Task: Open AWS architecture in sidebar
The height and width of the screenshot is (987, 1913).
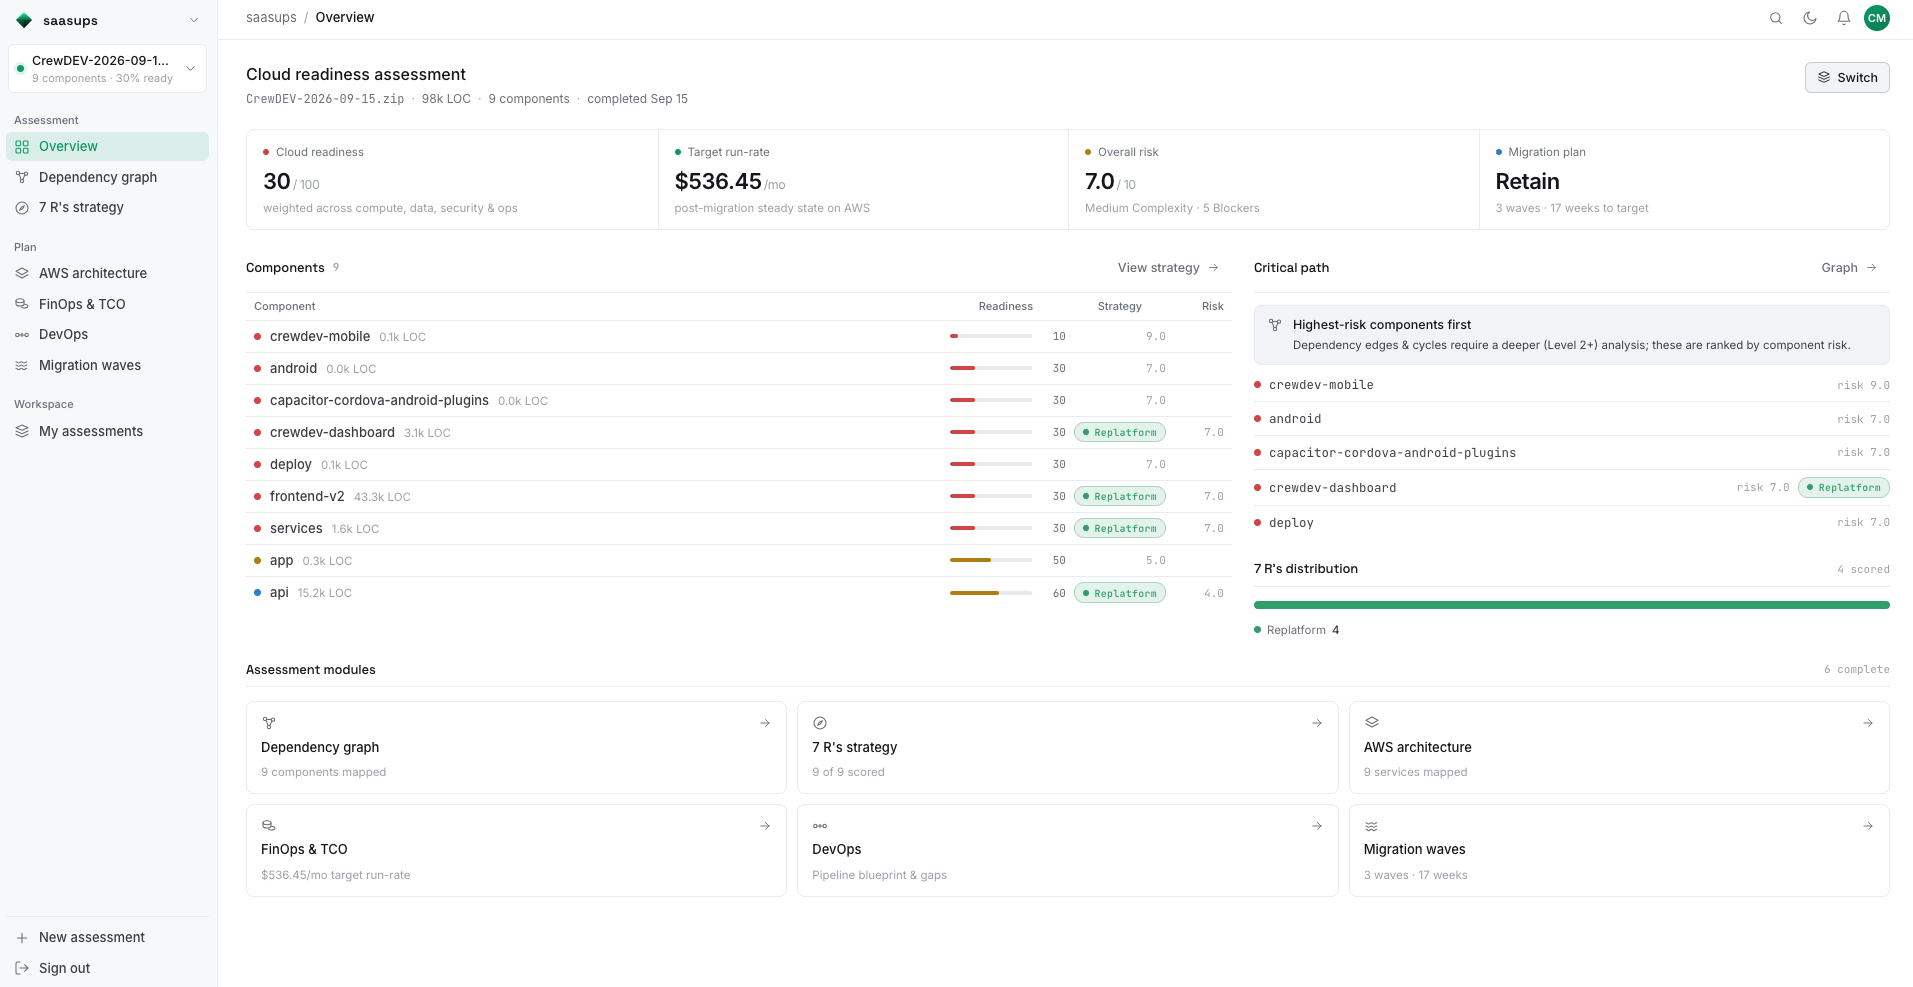Action: pyautogui.click(x=108, y=273)
